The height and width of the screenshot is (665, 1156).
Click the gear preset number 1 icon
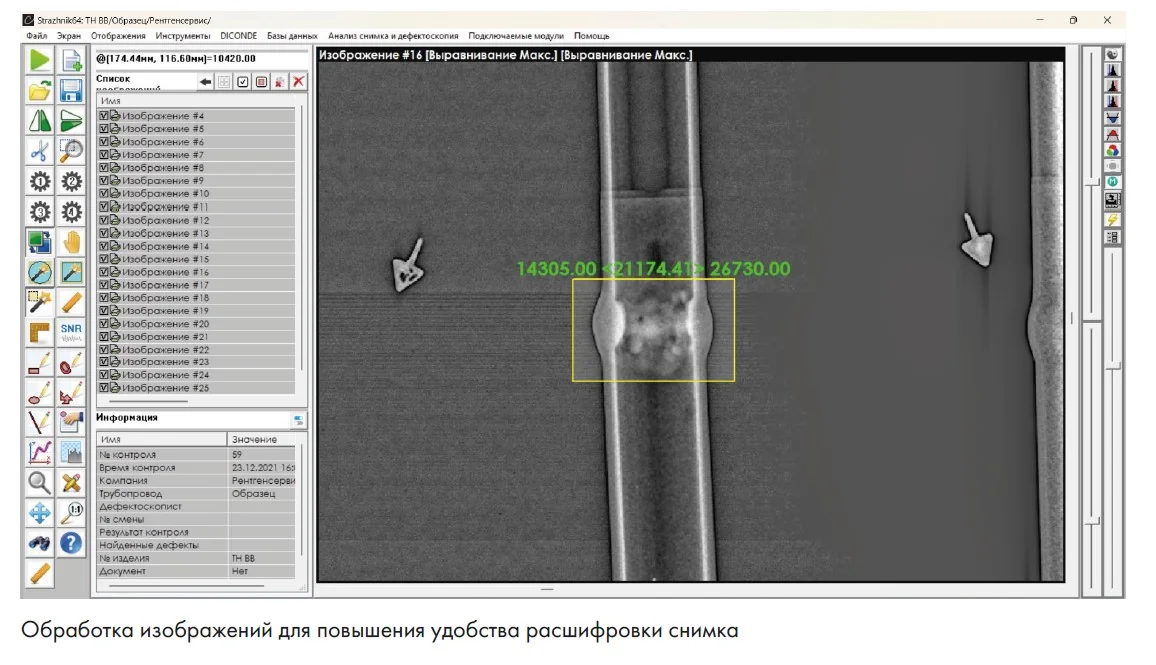(40, 181)
